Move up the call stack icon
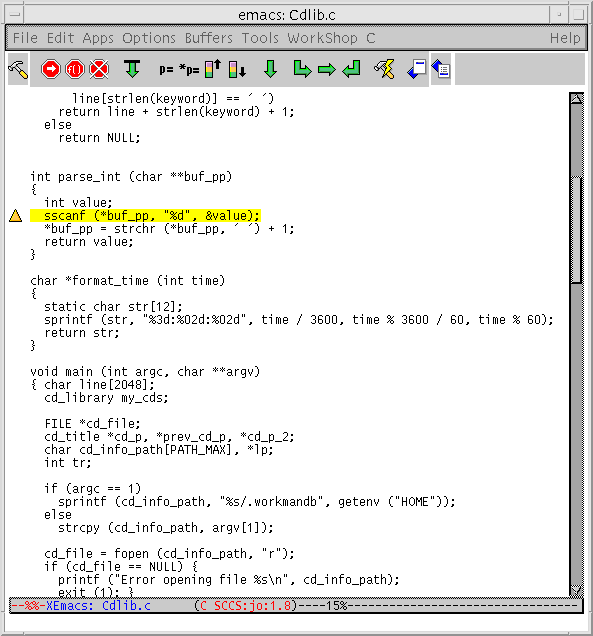The image size is (593, 636). (213, 69)
